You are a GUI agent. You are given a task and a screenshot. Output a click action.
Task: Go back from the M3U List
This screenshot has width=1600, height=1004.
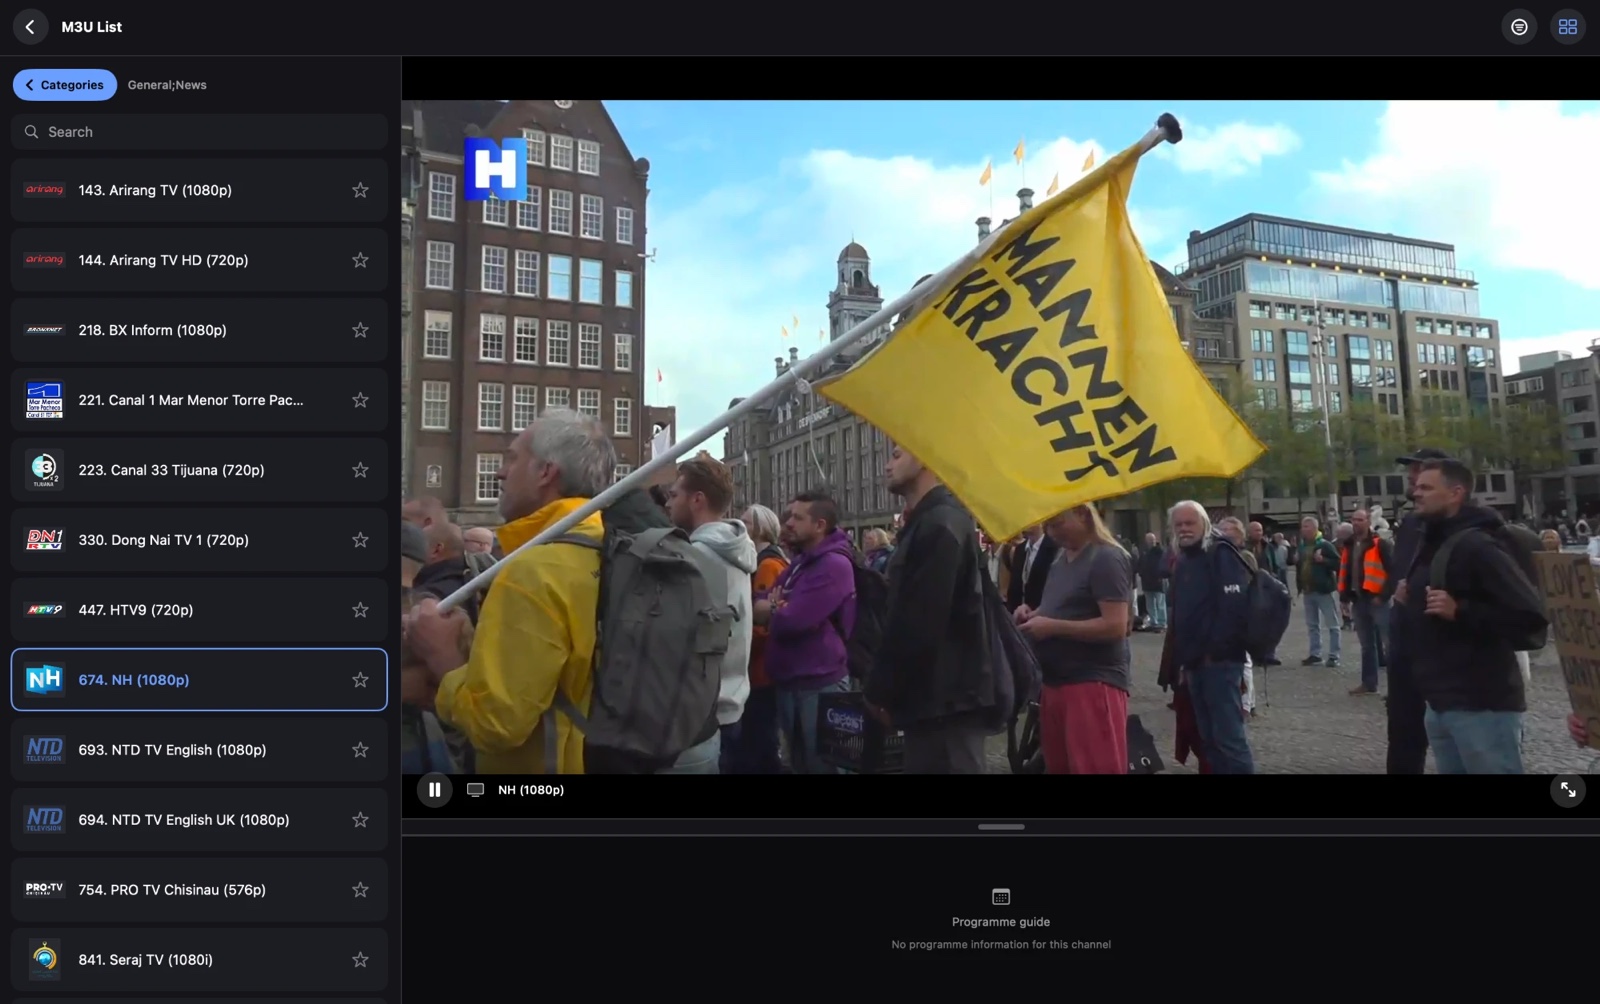(30, 27)
